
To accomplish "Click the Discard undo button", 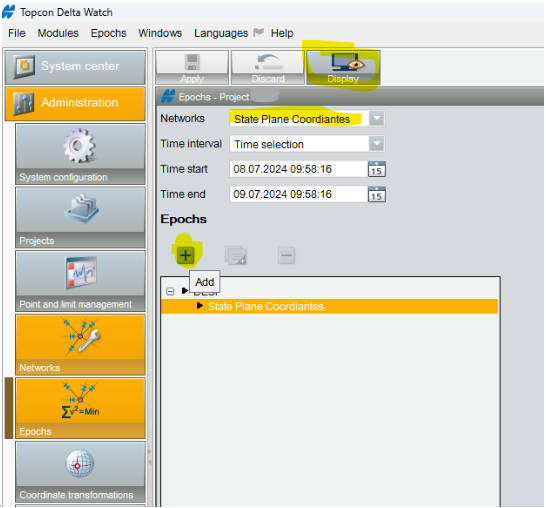I will [268, 67].
